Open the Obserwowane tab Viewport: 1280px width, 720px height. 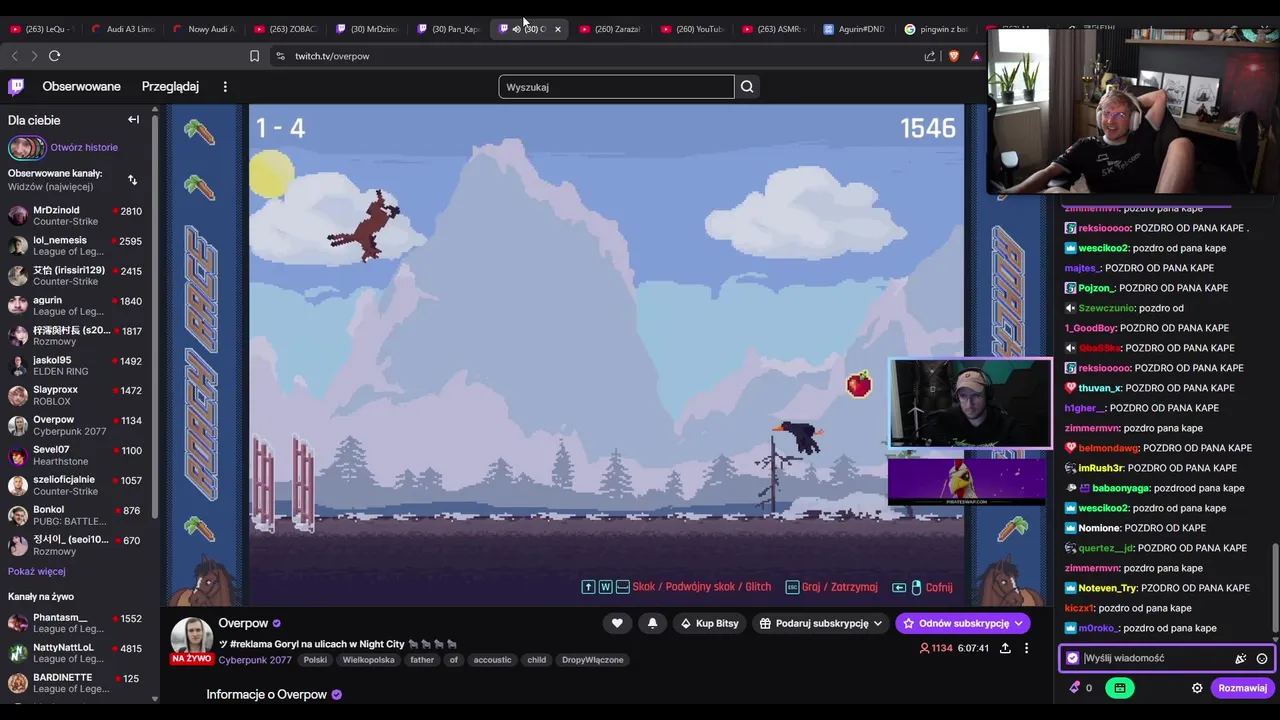81,87
